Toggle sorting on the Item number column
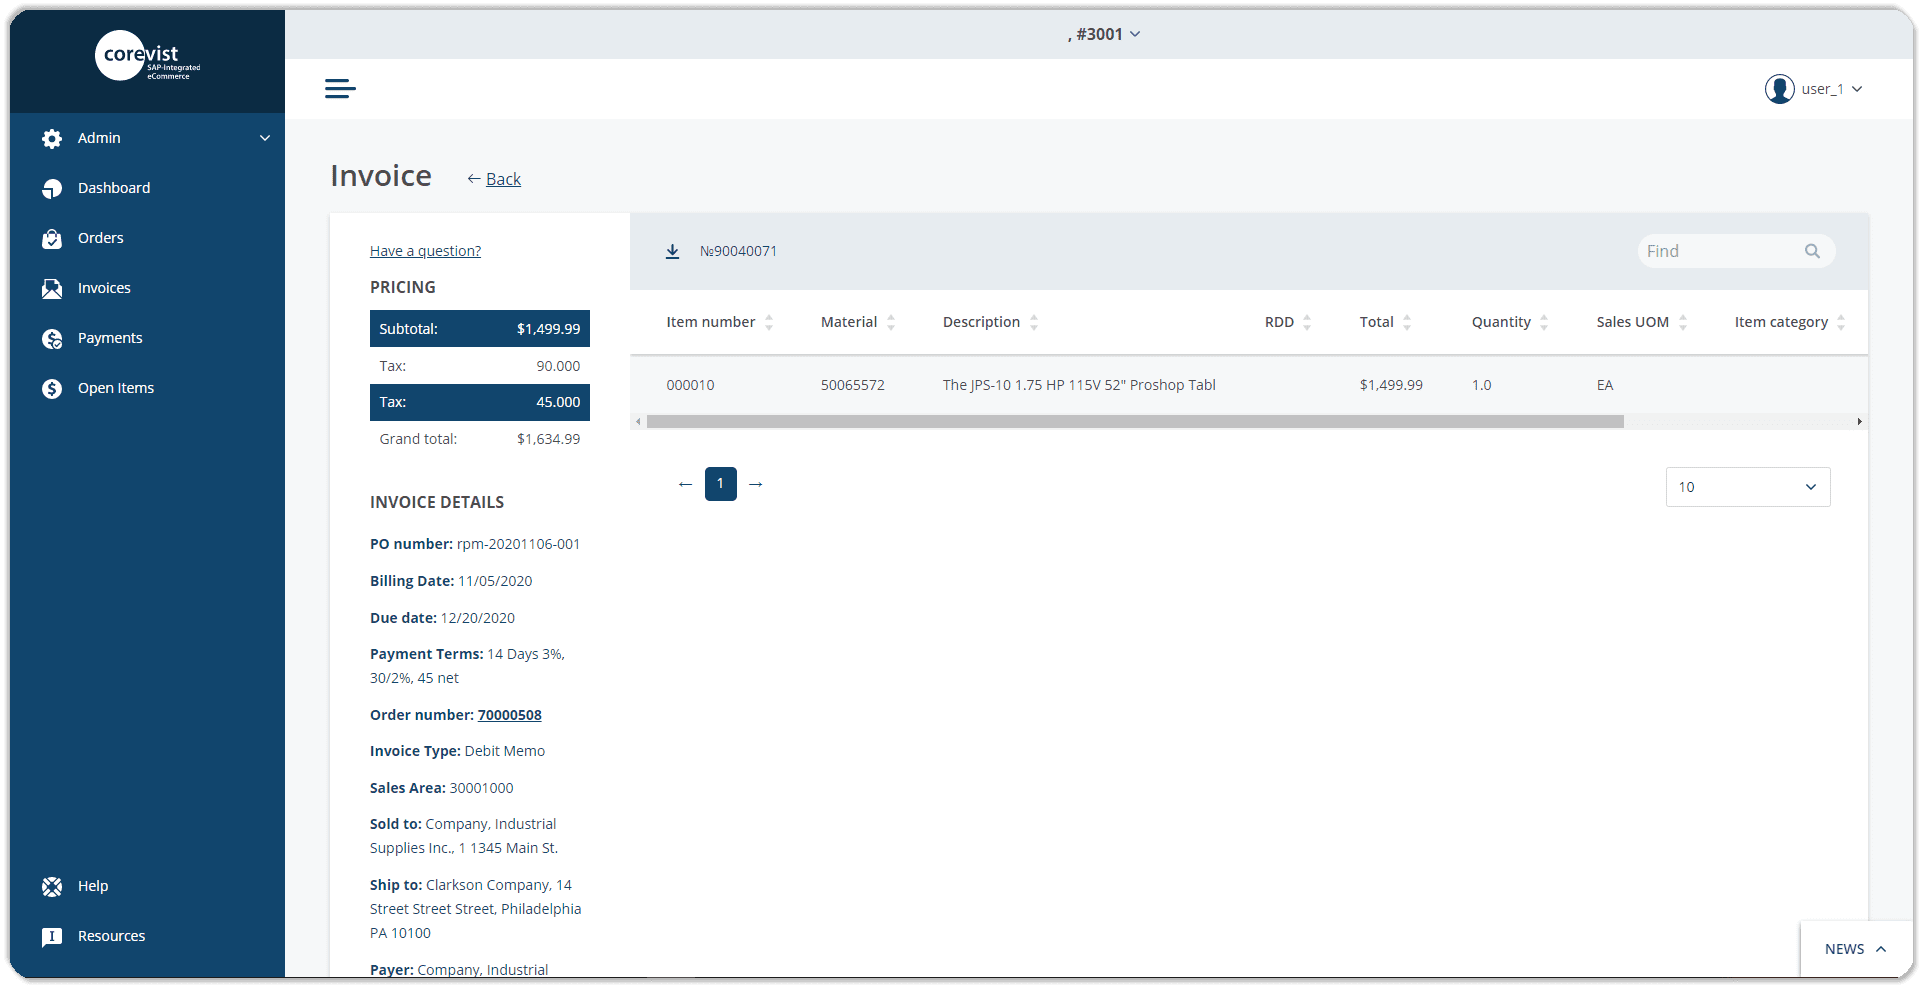Screen dimensions: 1923x988 [768, 322]
